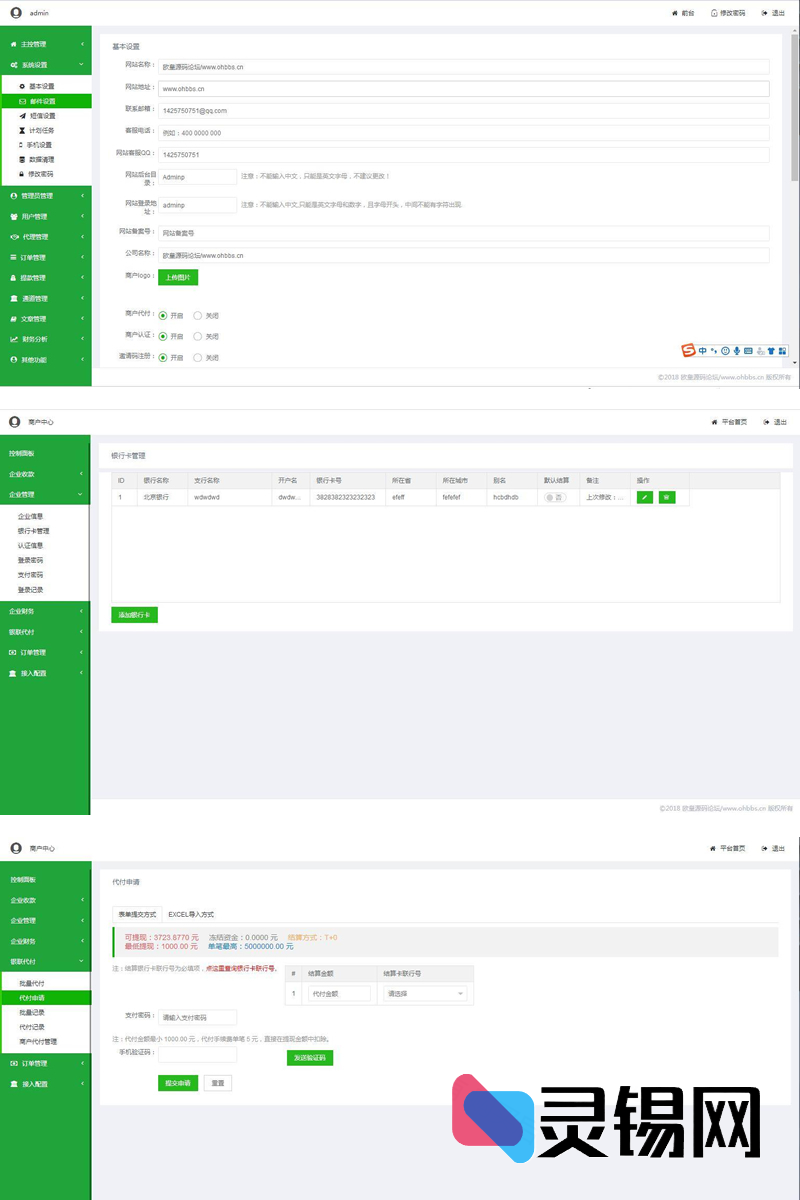Select 关闭 radio for 商户代付

point(198,315)
